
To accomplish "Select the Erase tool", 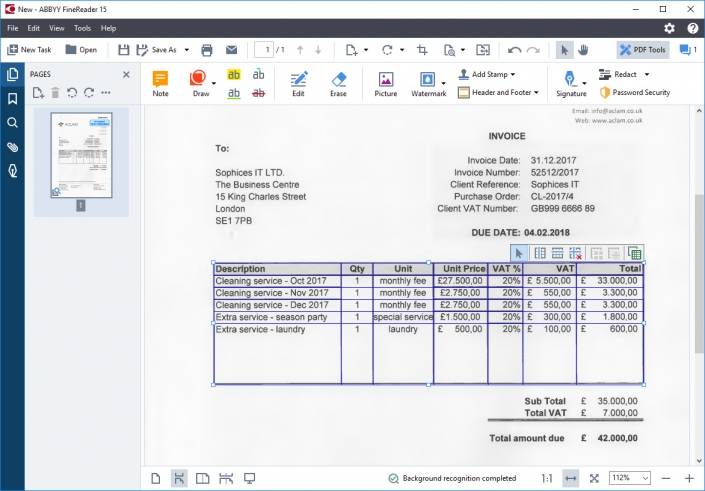I will [x=338, y=84].
